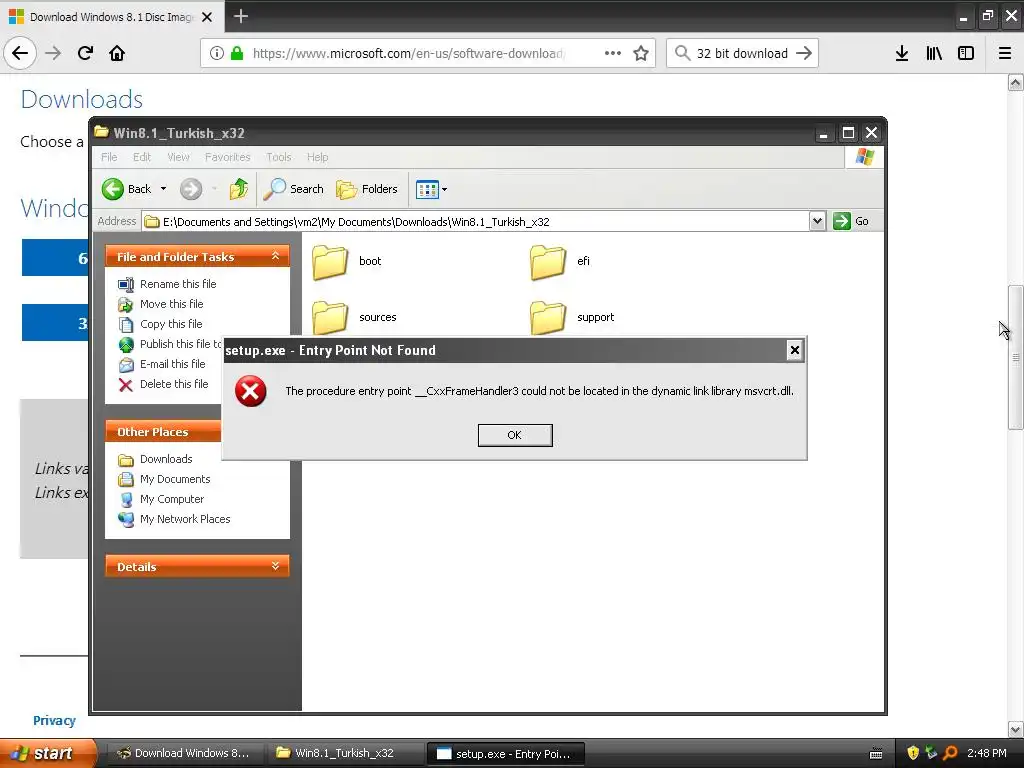The width and height of the screenshot is (1024, 768).
Task: Open the Views dropdown button
Action: [x=431, y=189]
